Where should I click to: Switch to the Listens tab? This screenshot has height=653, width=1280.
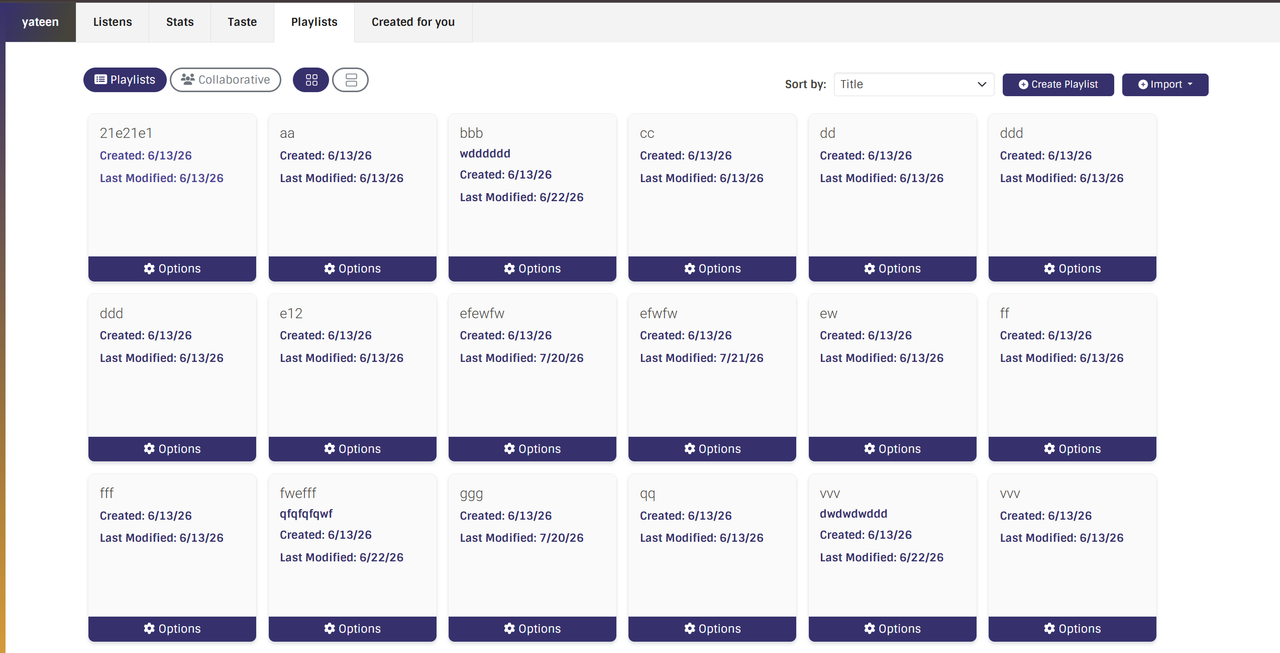[x=112, y=22]
